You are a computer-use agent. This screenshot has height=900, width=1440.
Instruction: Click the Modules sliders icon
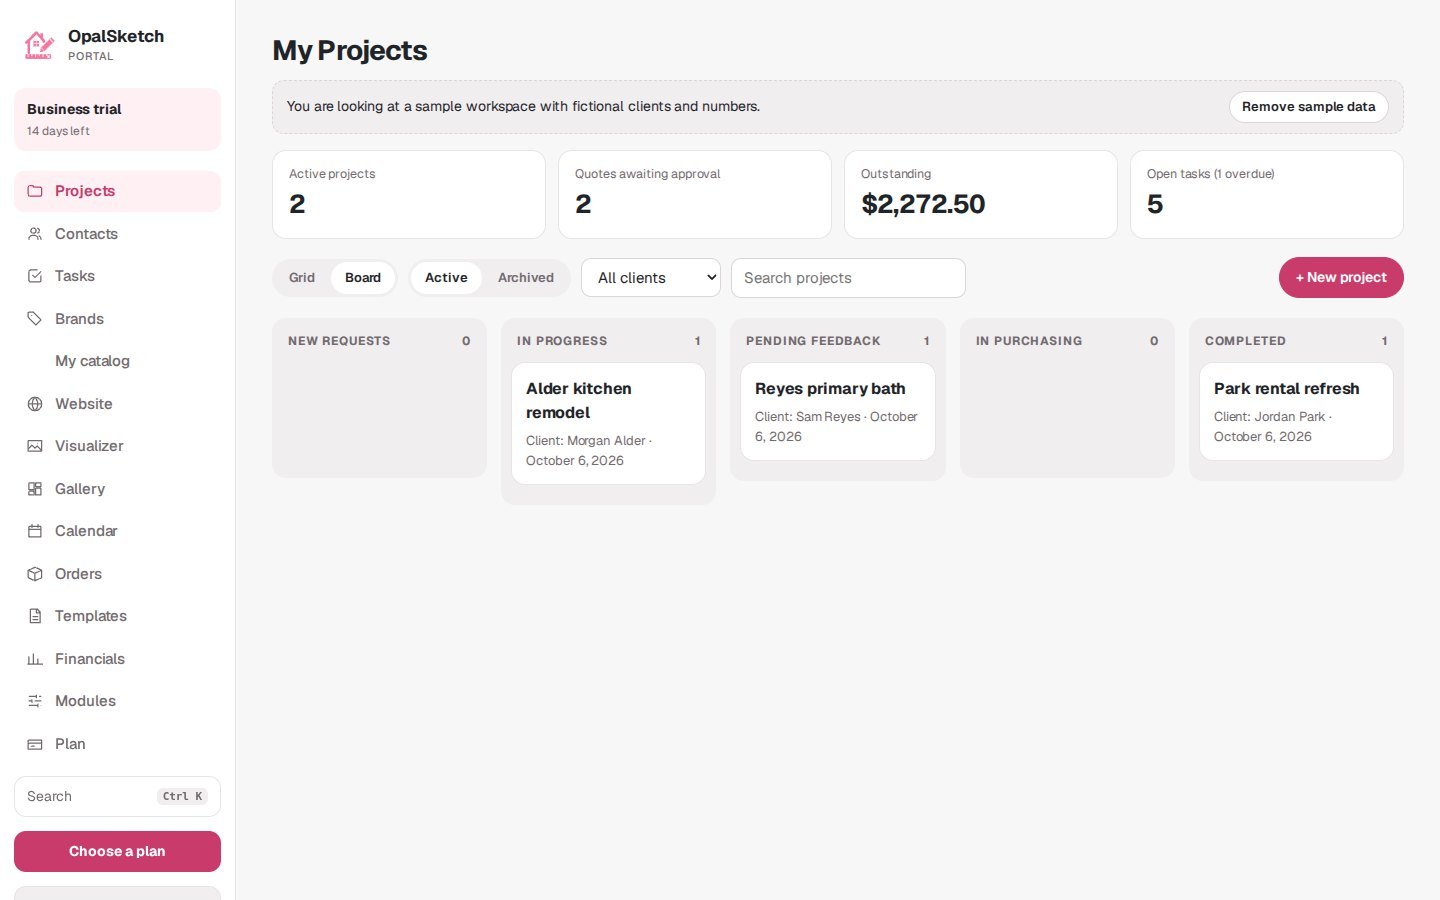[x=35, y=701]
